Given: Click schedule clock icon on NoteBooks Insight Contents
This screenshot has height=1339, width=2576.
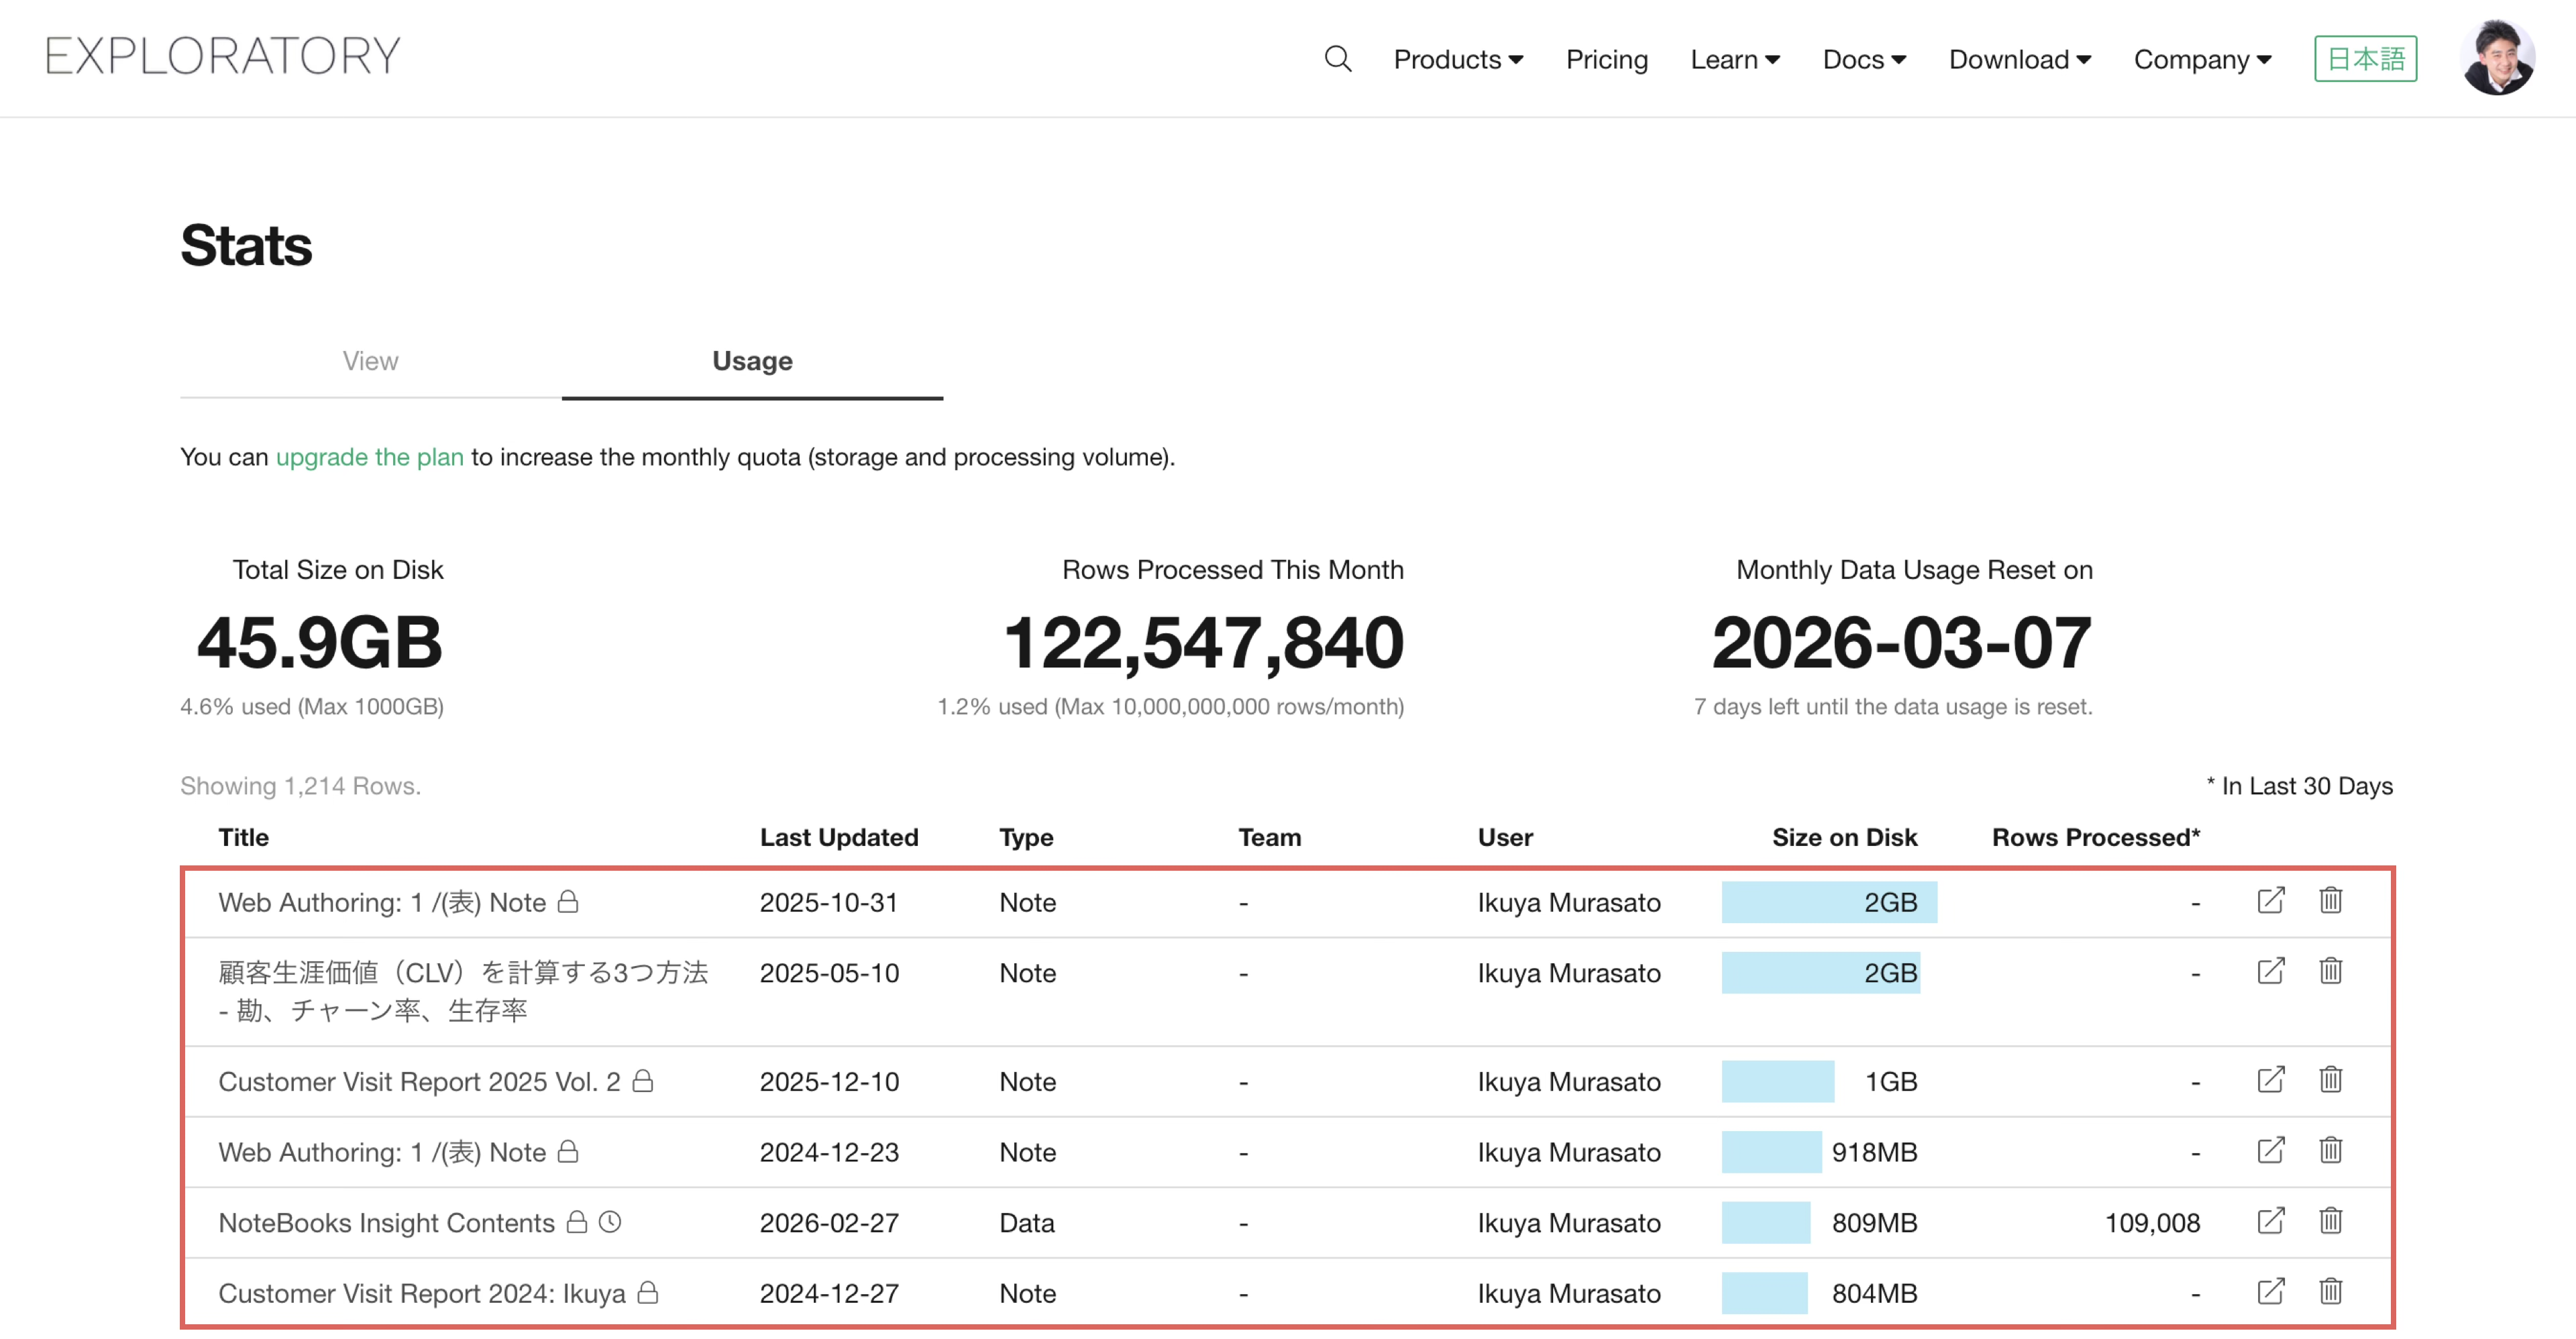Looking at the screenshot, I should [x=610, y=1222].
